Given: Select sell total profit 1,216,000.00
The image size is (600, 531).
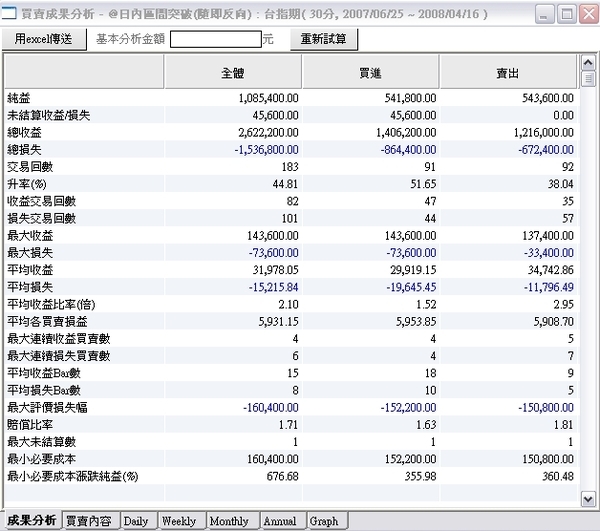Looking at the screenshot, I should coord(544,132).
